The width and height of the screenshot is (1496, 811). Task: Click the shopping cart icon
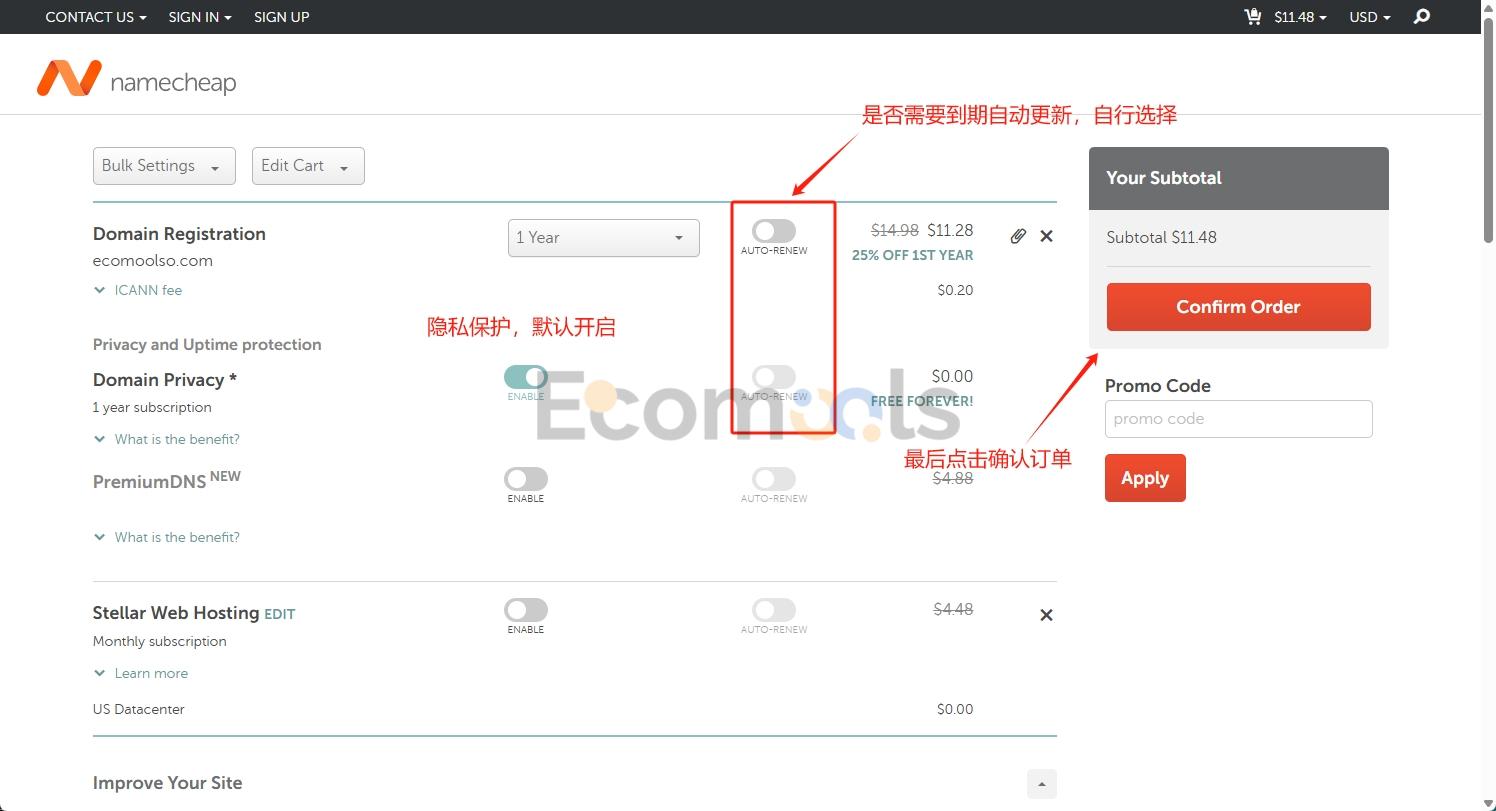click(x=1253, y=17)
